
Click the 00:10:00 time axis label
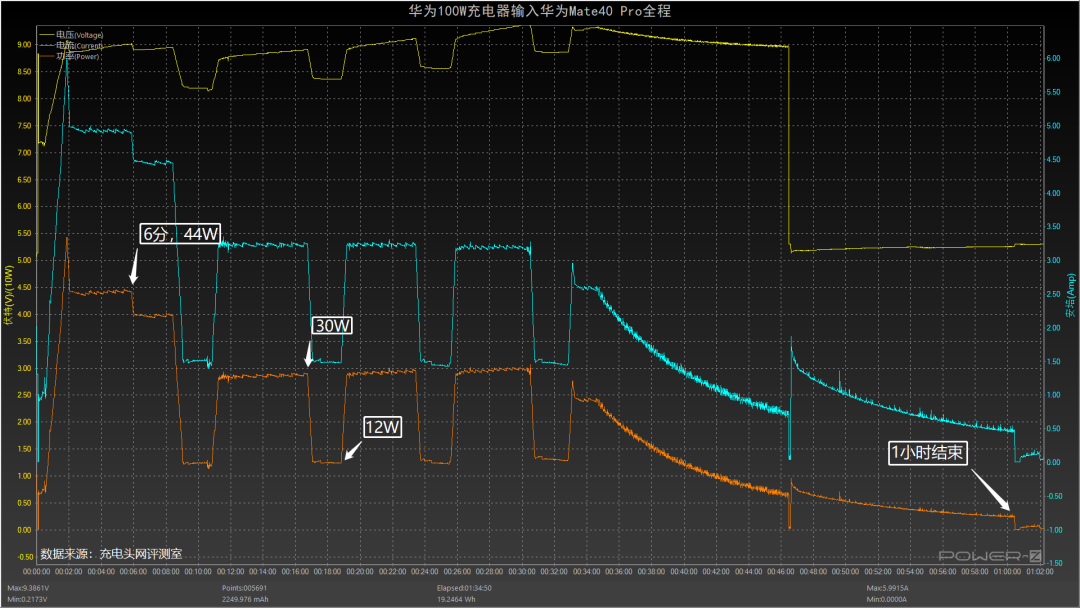point(198,572)
